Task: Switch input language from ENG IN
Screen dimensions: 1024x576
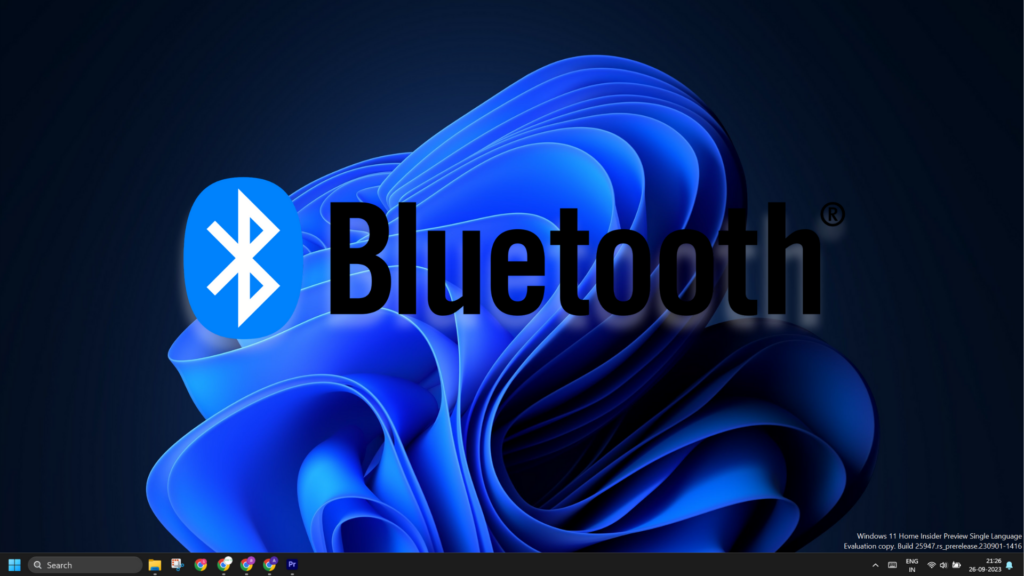Action: (x=911, y=564)
